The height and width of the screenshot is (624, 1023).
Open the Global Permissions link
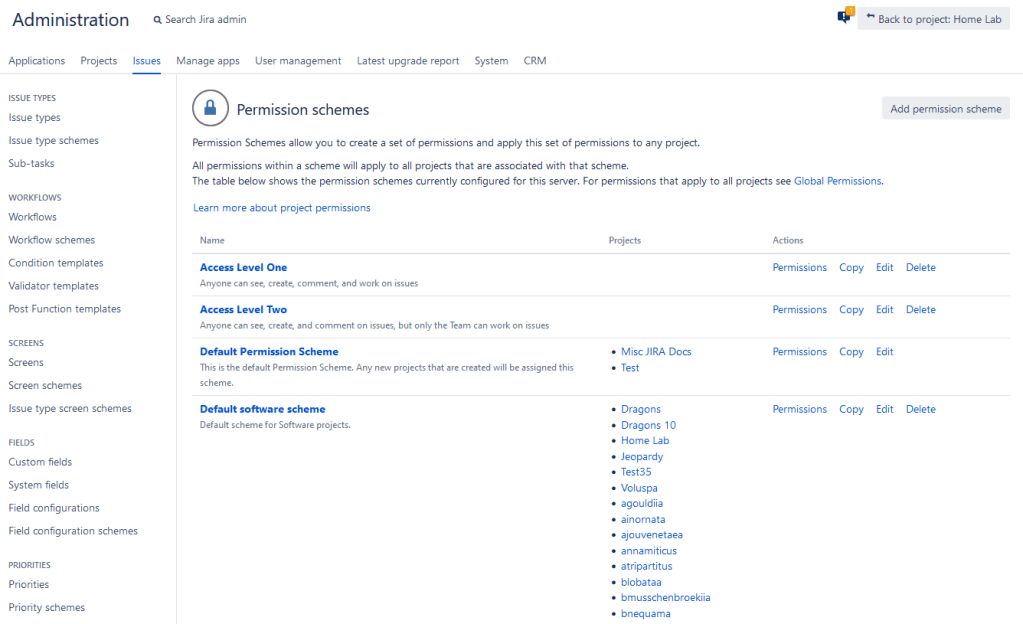coord(837,181)
